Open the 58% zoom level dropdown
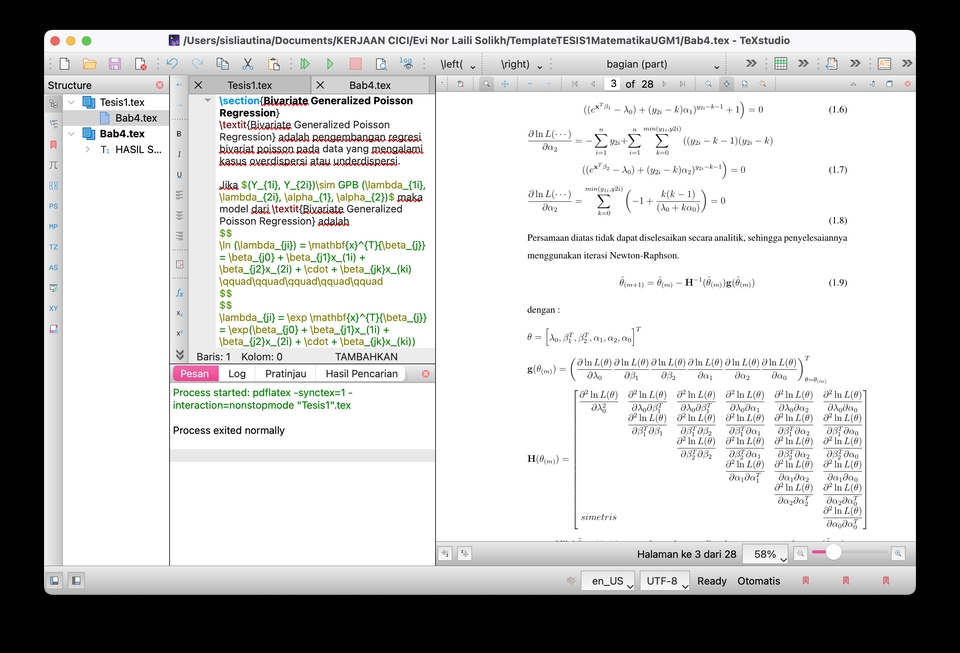This screenshot has width=960, height=653. click(765, 554)
